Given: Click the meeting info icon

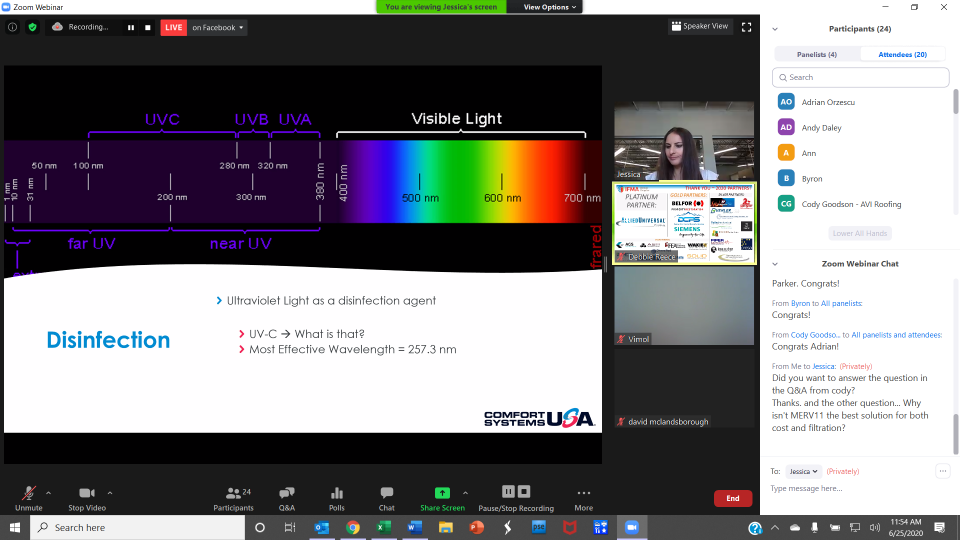Looking at the screenshot, I should [x=12, y=28].
